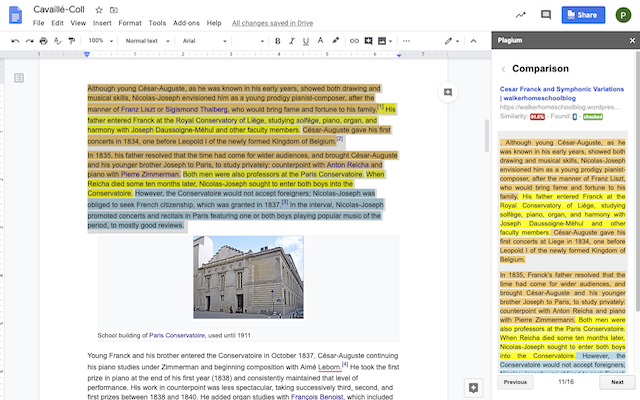Click the Previous button in Plagium
Screen dimensions: 640x400
515,382
